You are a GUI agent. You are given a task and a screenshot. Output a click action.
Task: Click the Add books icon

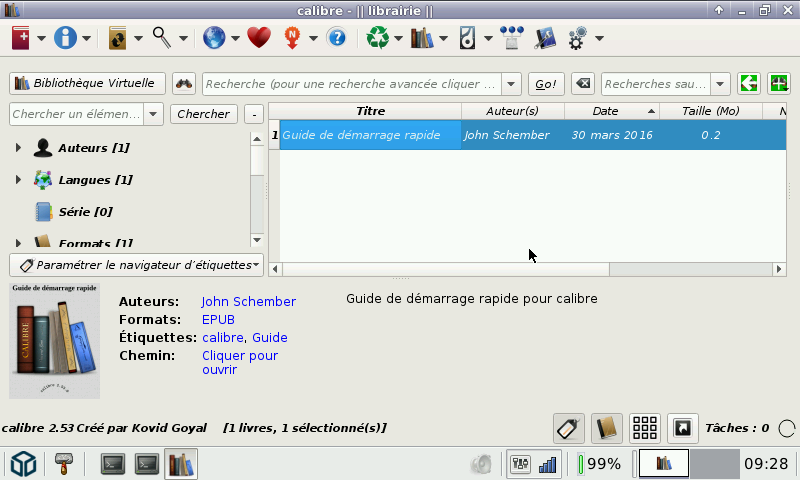22,38
